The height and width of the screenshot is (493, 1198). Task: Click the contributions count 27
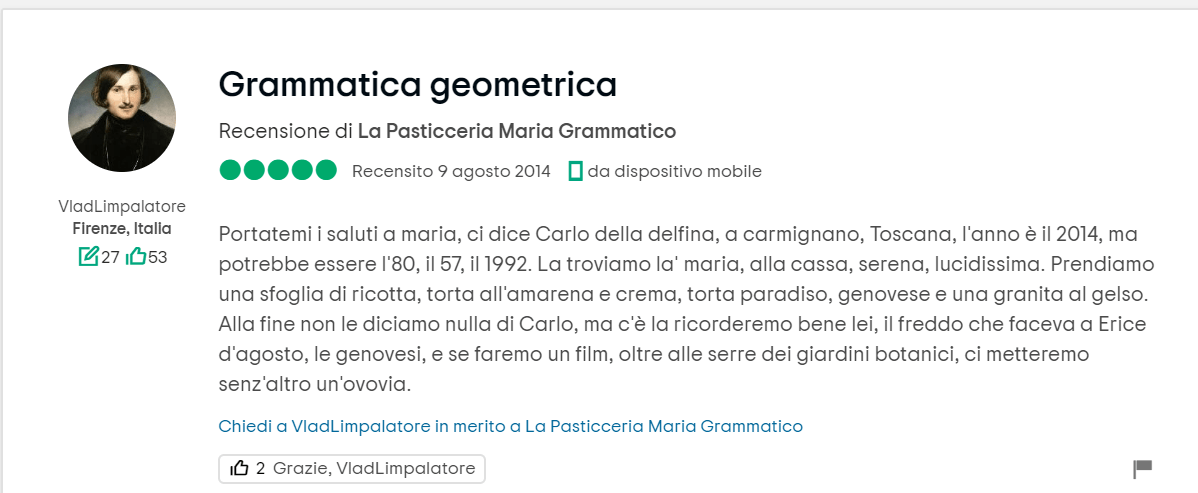point(110,257)
